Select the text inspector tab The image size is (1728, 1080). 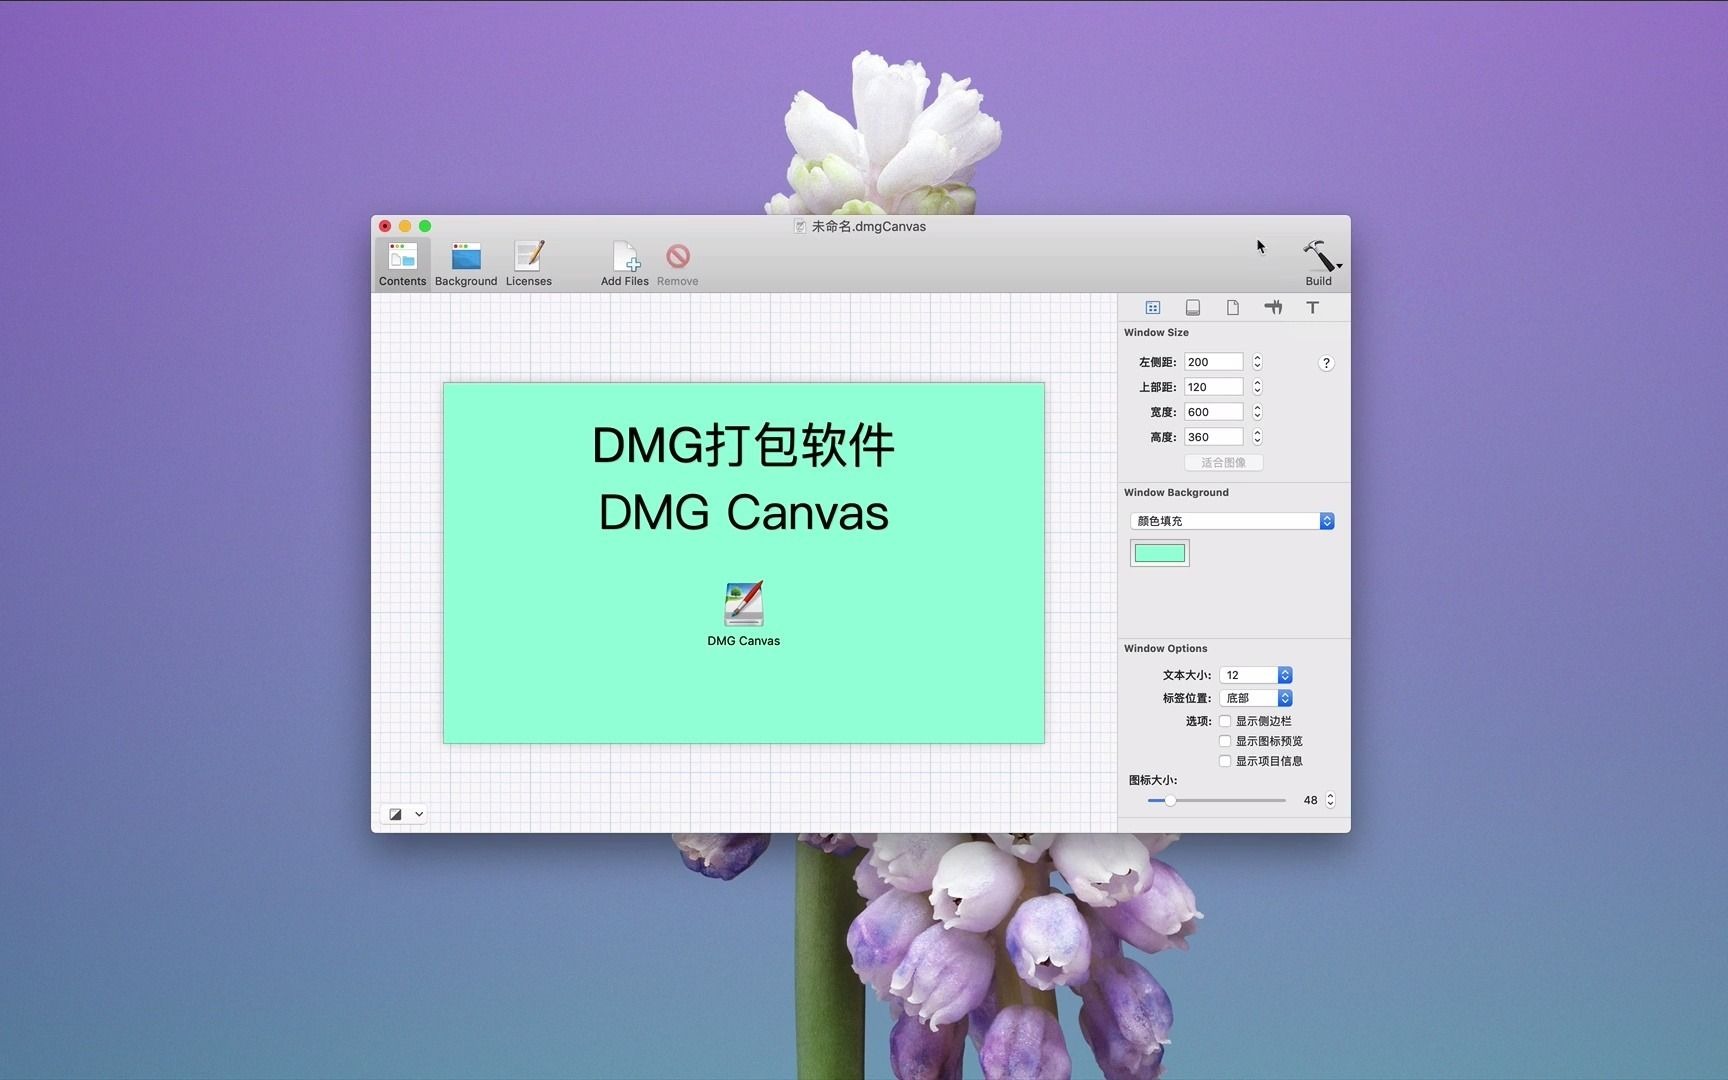click(x=1313, y=308)
